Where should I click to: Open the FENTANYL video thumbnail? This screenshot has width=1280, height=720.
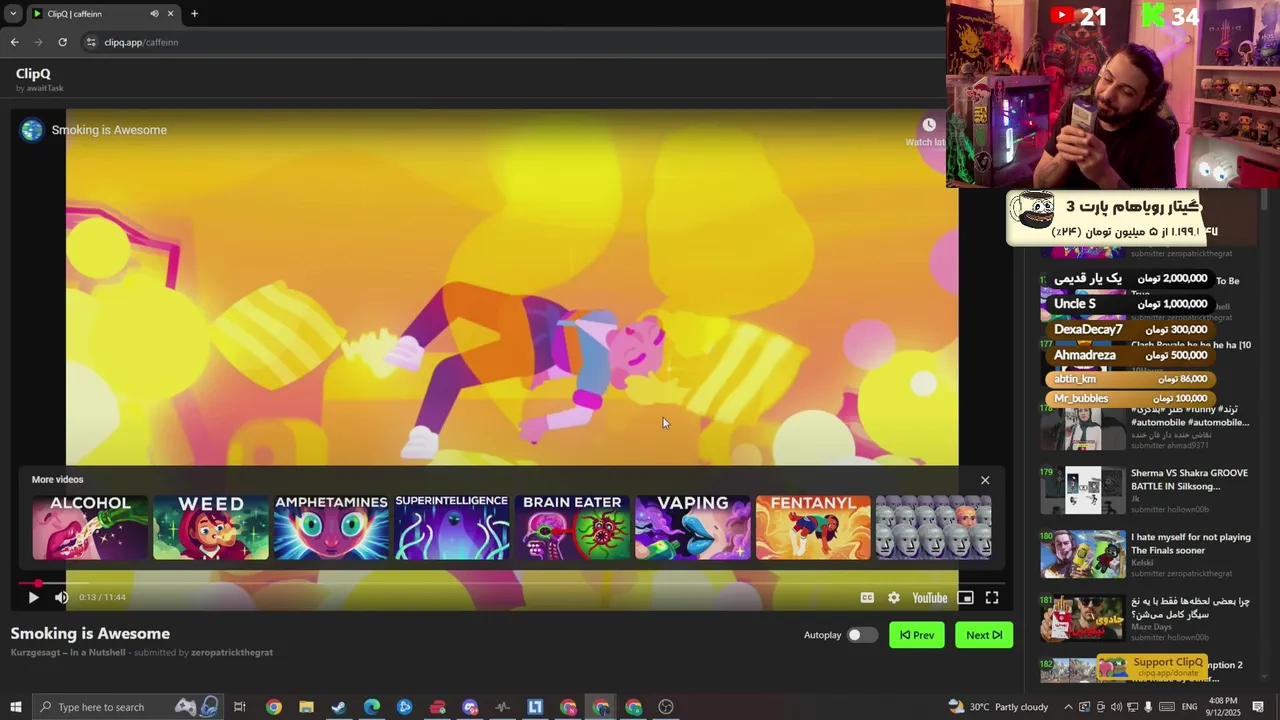coord(813,527)
